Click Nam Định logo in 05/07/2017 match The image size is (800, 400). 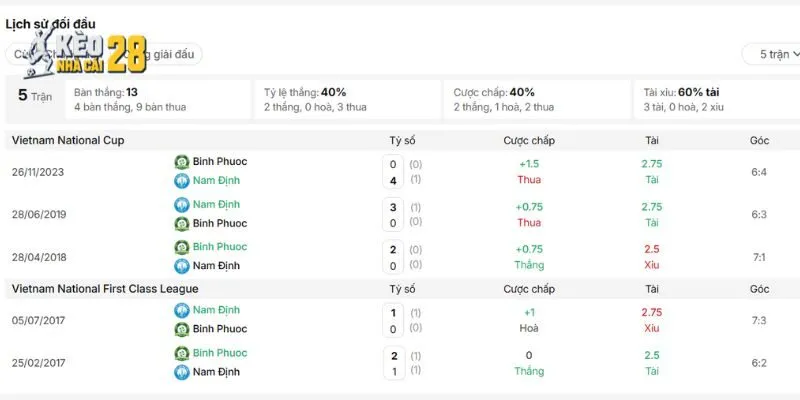point(182,310)
